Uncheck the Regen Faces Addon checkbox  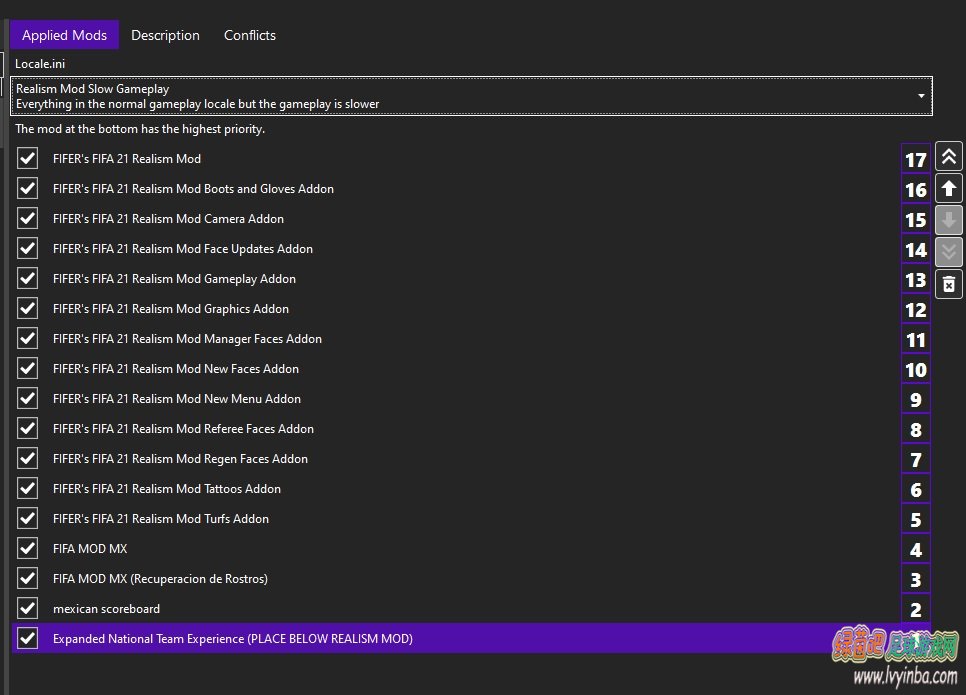[x=28, y=458]
